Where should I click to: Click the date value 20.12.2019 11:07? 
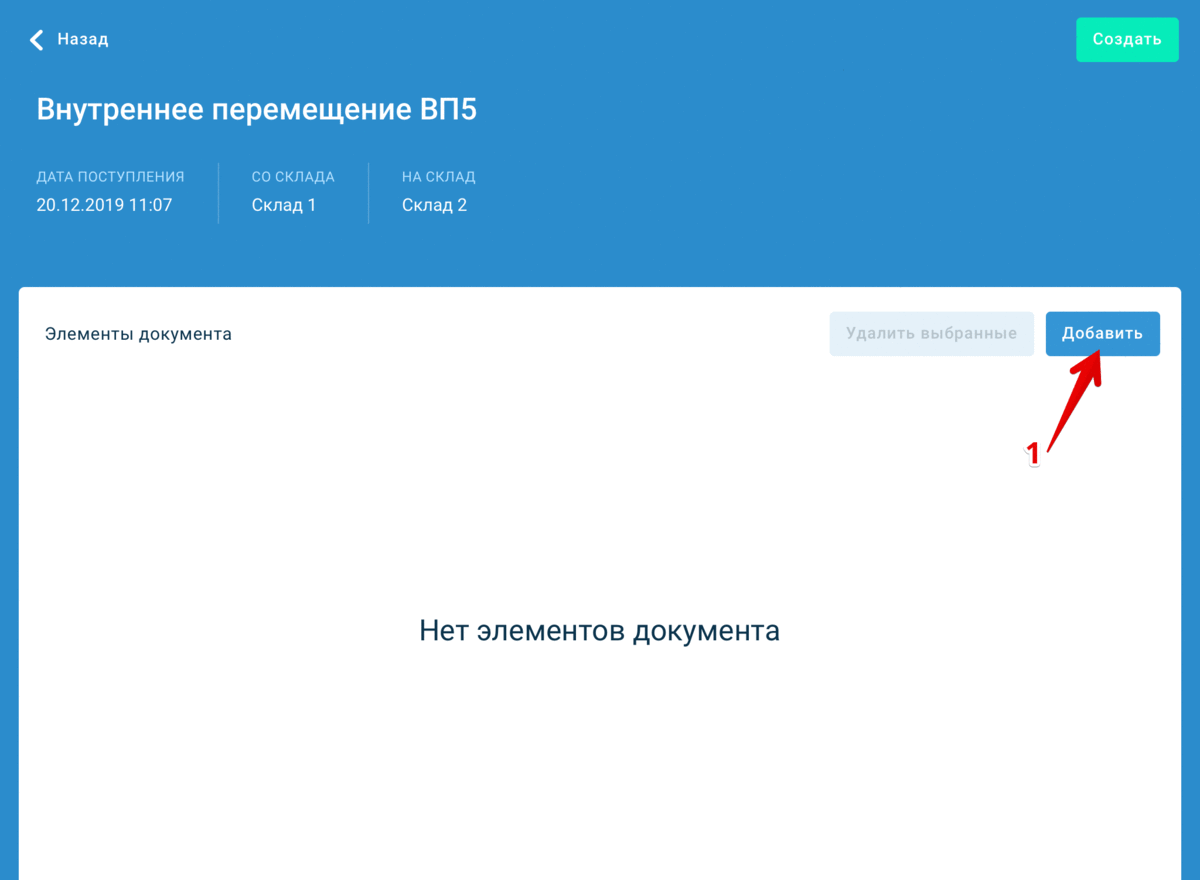pyautogui.click(x=105, y=206)
